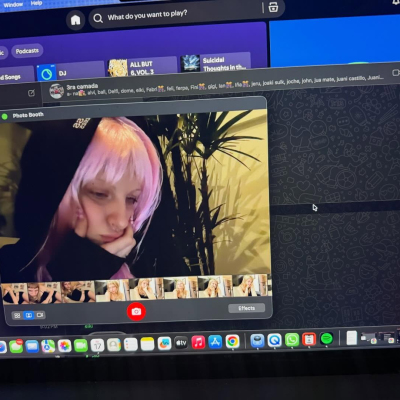Open Spotify from the dock
This screenshot has height=400, width=400.
[327, 339]
